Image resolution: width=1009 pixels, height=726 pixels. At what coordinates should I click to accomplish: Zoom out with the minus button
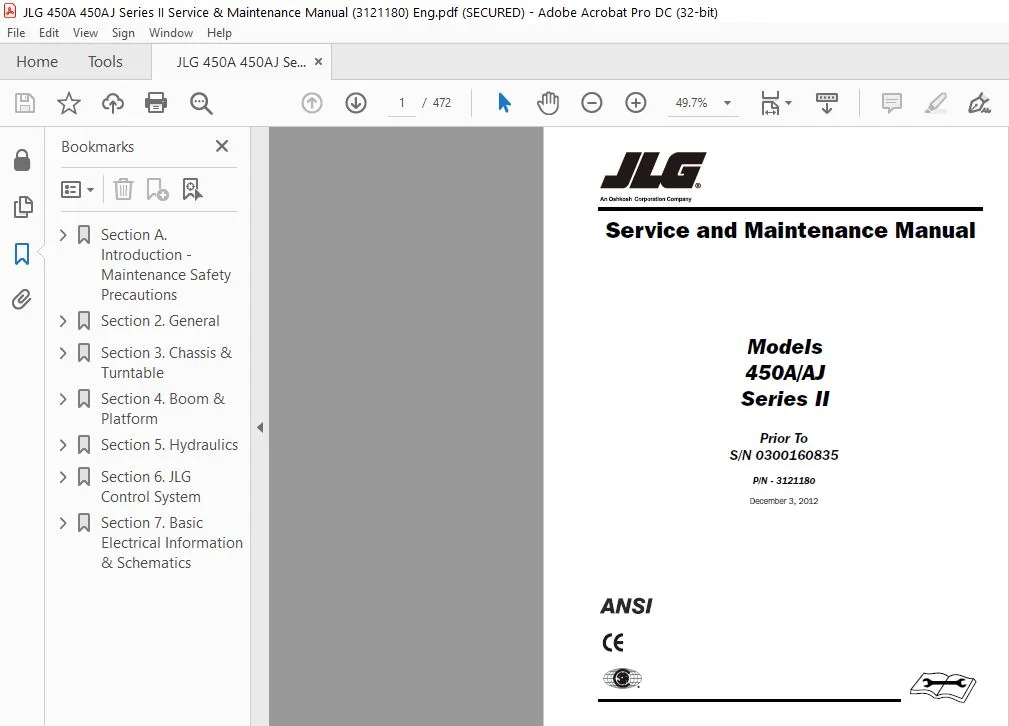(591, 103)
